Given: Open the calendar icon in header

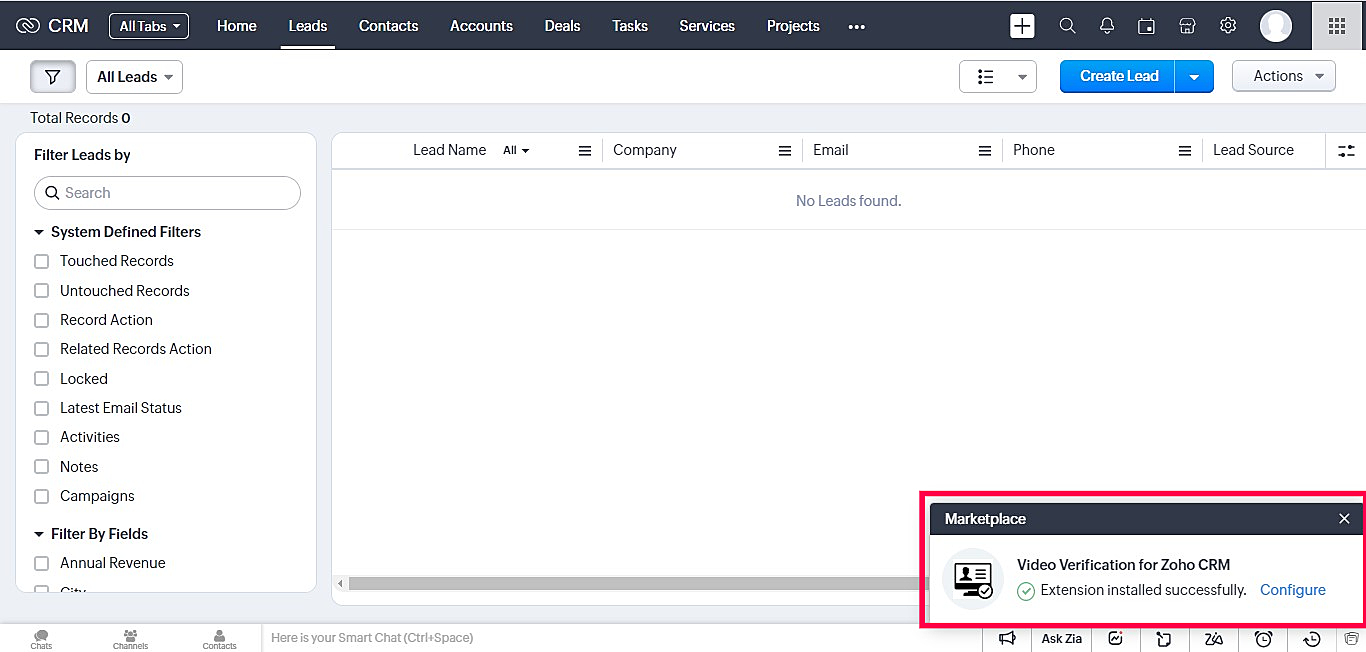Looking at the screenshot, I should pos(1147,26).
